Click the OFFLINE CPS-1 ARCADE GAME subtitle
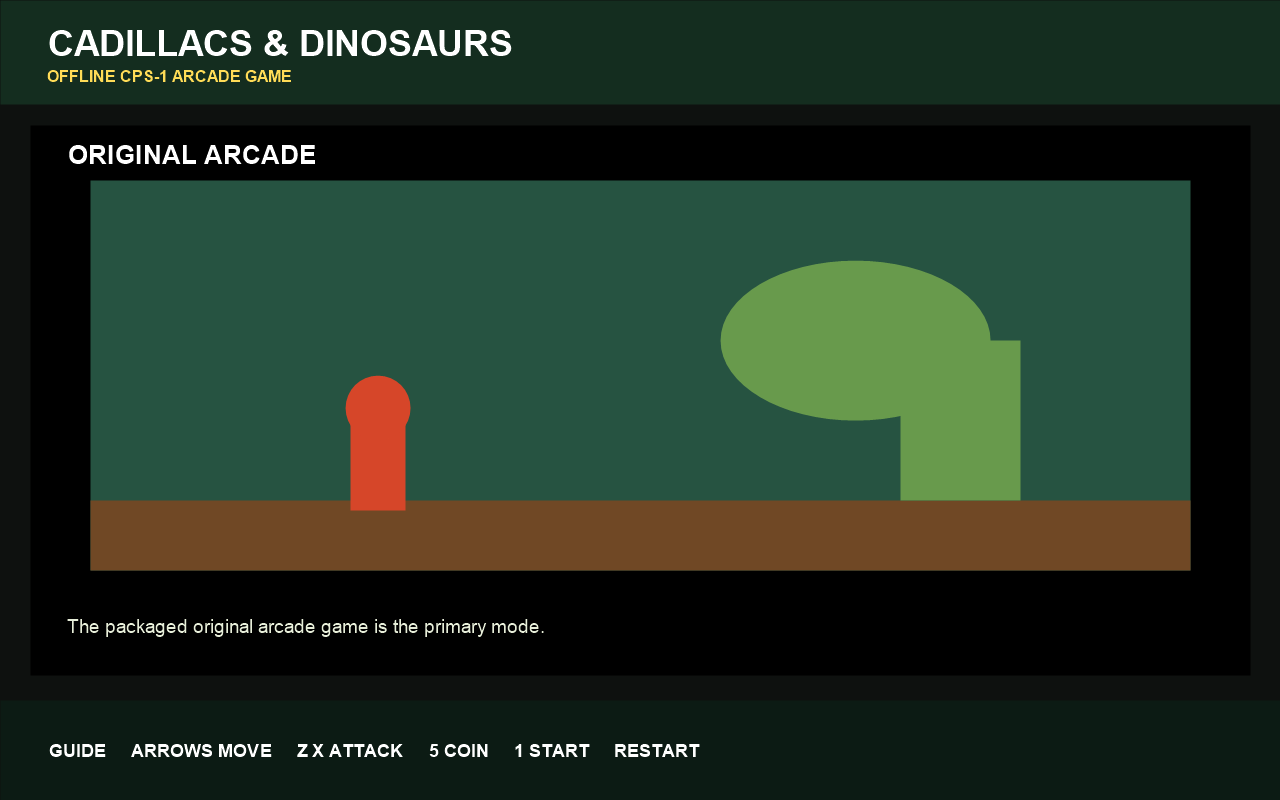The height and width of the screenshot is (800, 1280). pyautogui.click(x=169, y=76)
